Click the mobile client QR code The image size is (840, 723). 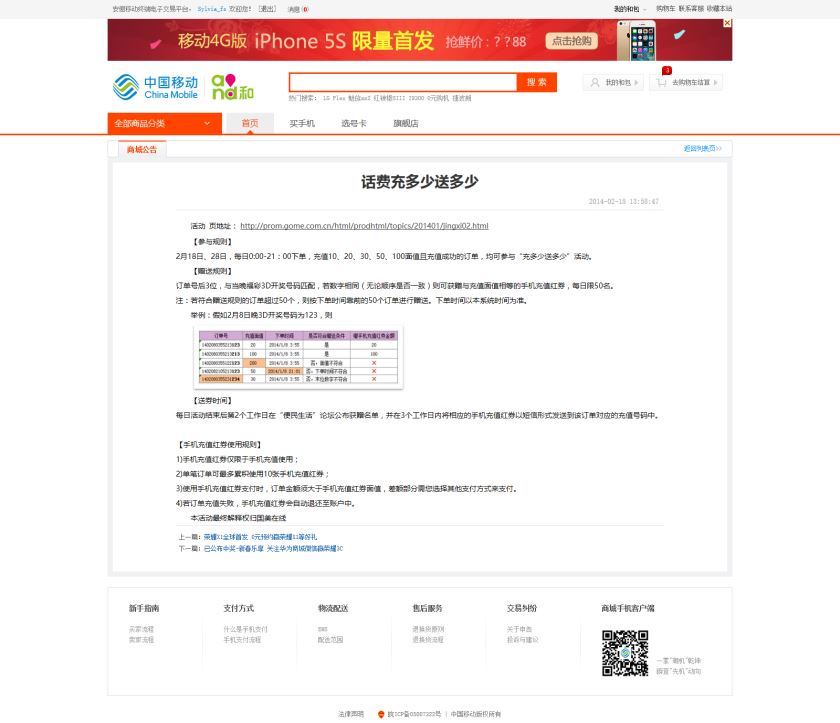coord(625,653)
